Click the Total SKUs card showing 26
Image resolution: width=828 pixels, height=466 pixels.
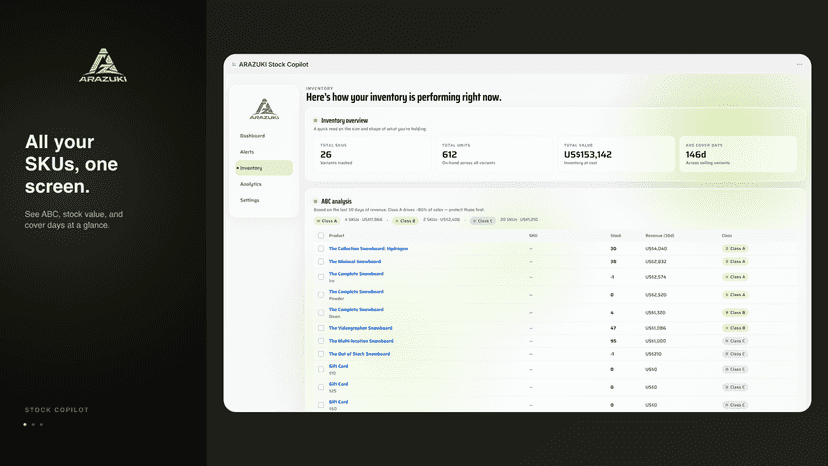372,154
